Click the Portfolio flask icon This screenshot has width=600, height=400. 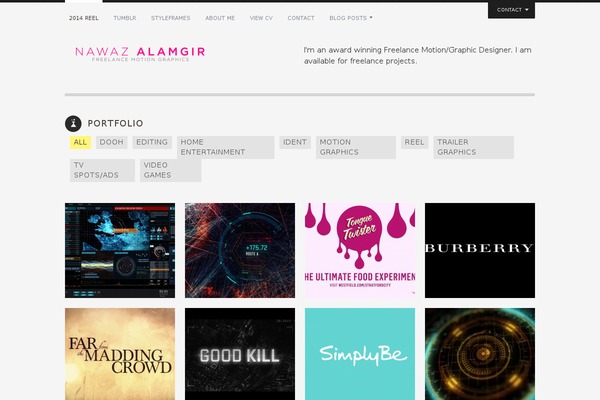73,124
